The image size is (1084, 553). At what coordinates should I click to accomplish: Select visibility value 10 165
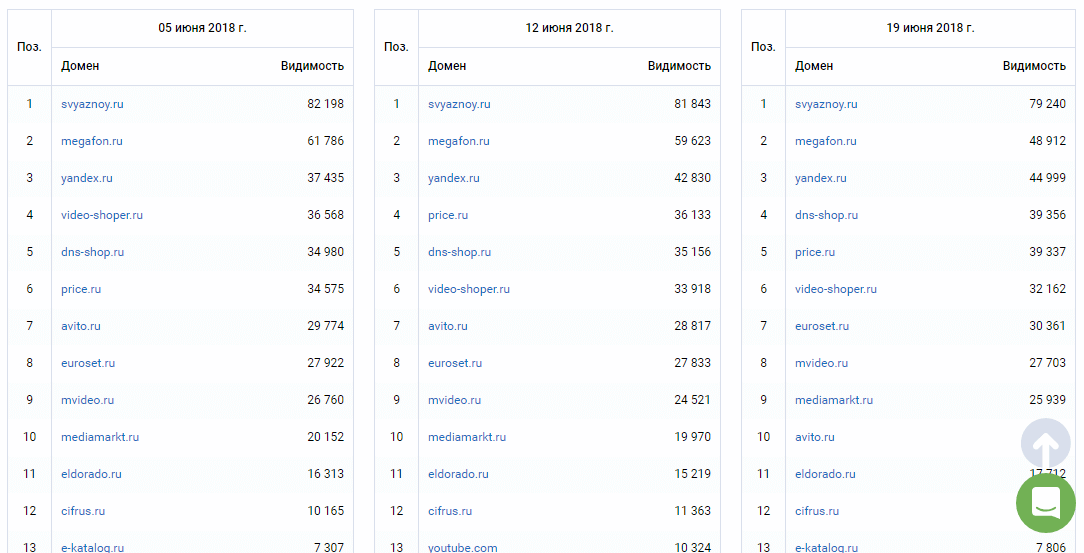pos(326,511)
